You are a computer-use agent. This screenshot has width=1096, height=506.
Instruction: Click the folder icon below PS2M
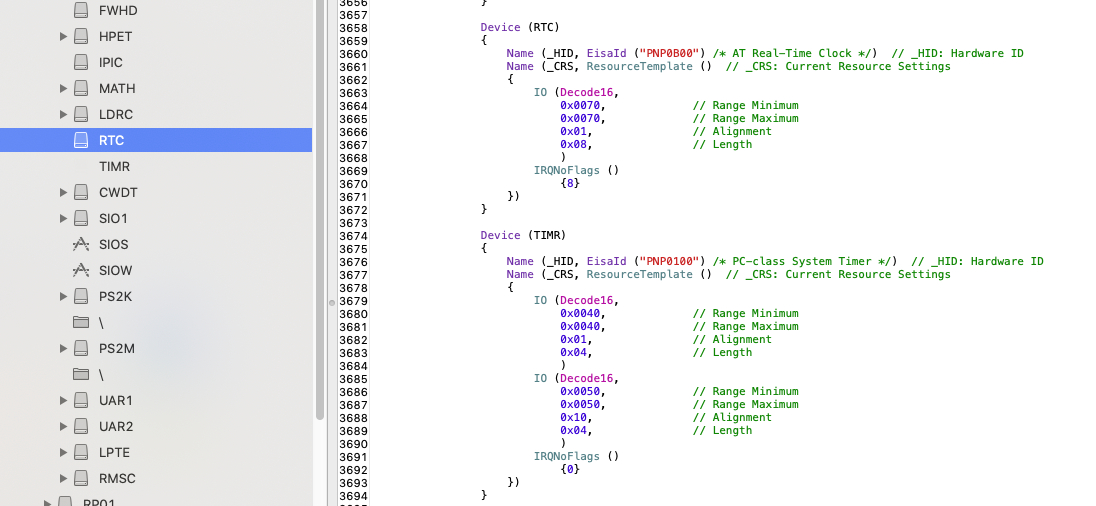tap(82, 374)
